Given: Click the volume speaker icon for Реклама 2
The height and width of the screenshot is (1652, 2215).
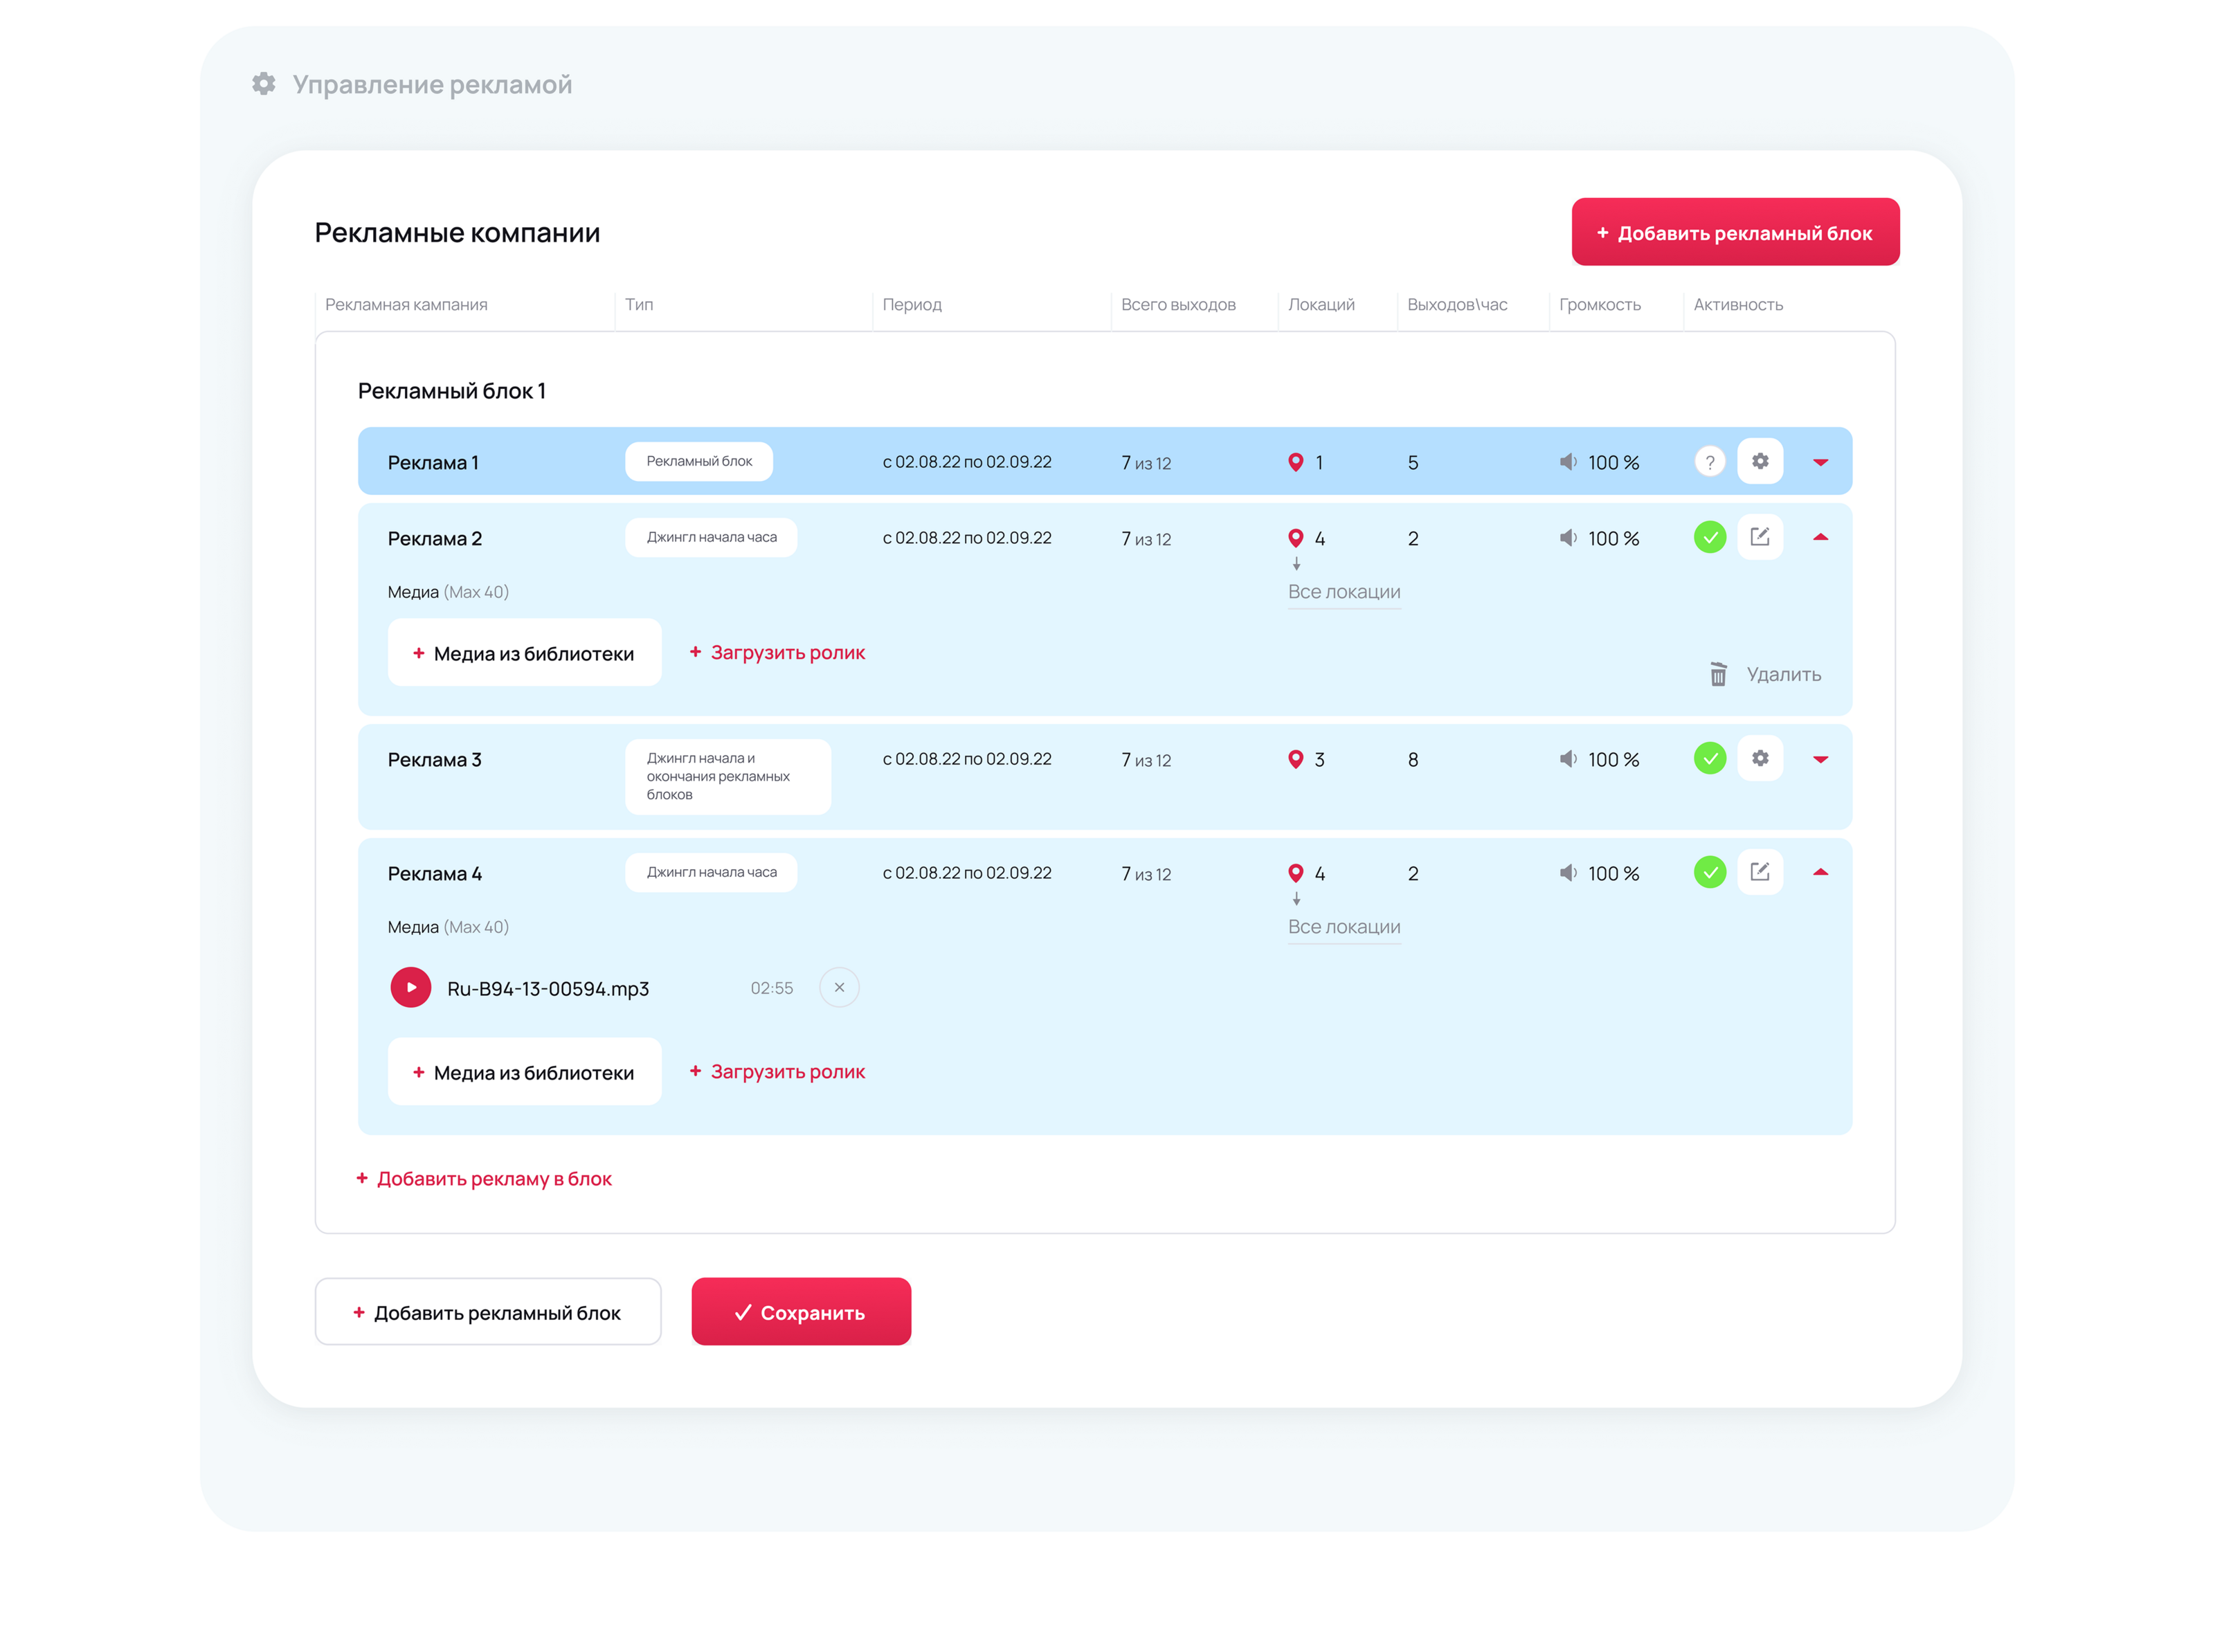Looking at the screenshot, I should point(1567,538).
